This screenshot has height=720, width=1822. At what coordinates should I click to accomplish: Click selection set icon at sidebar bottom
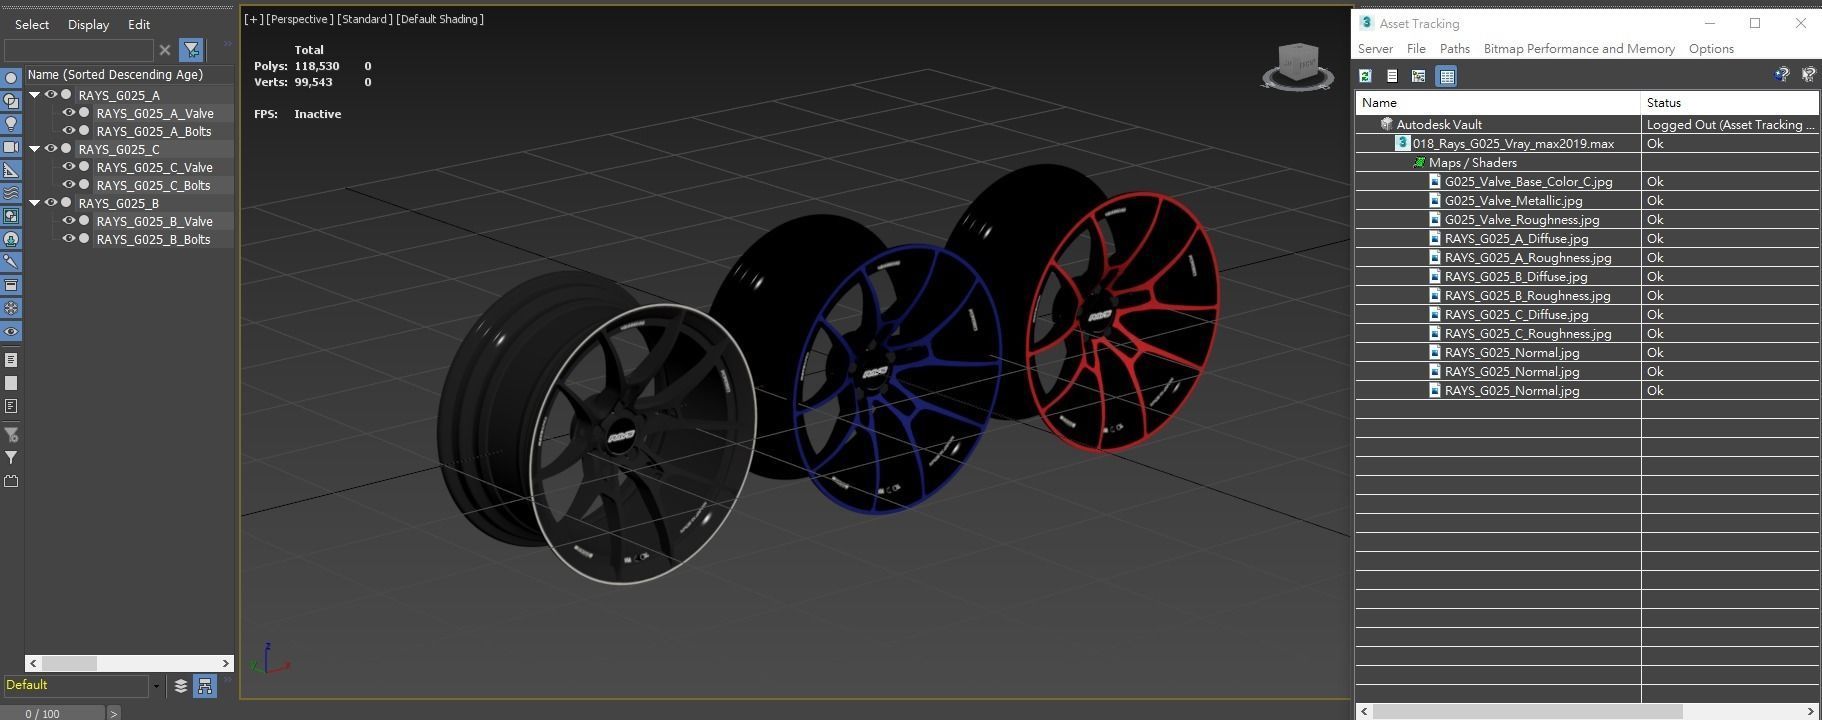click(11, 481)
